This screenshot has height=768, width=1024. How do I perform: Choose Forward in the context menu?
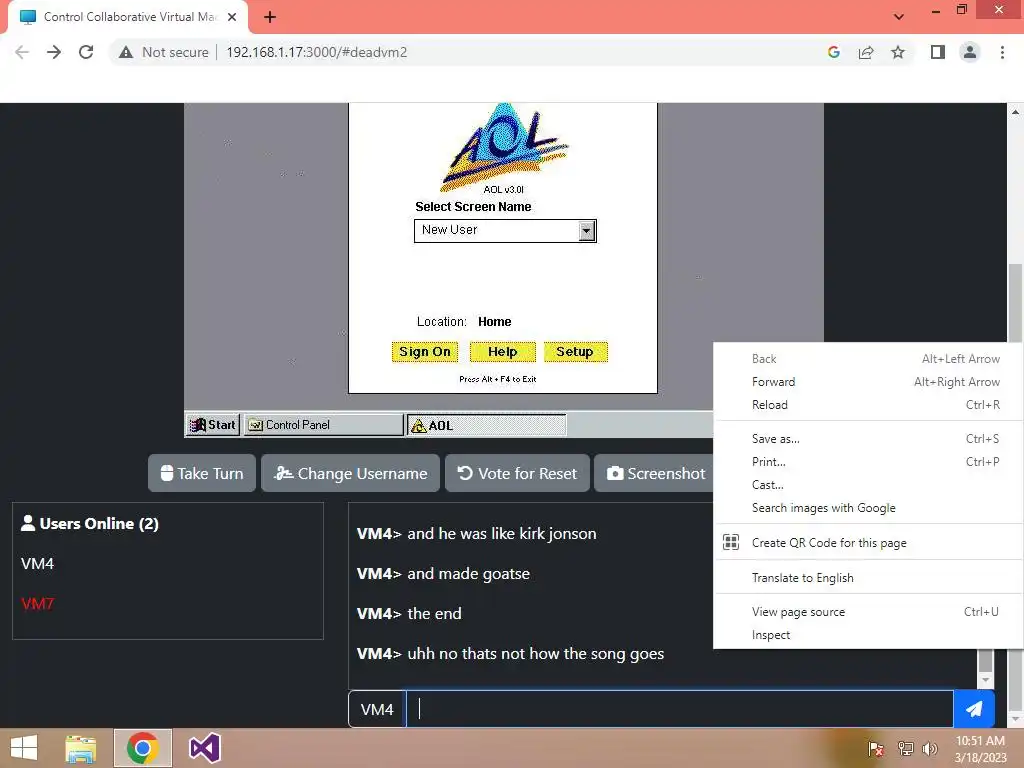869,381
